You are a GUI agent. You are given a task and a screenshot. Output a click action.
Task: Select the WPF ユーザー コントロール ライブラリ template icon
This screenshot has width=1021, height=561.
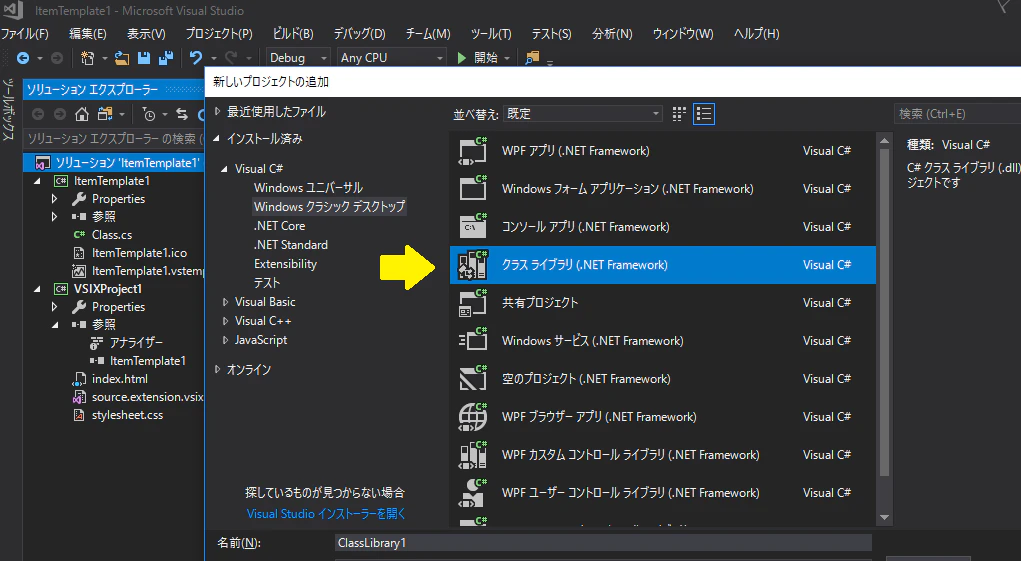click(473, 493)
